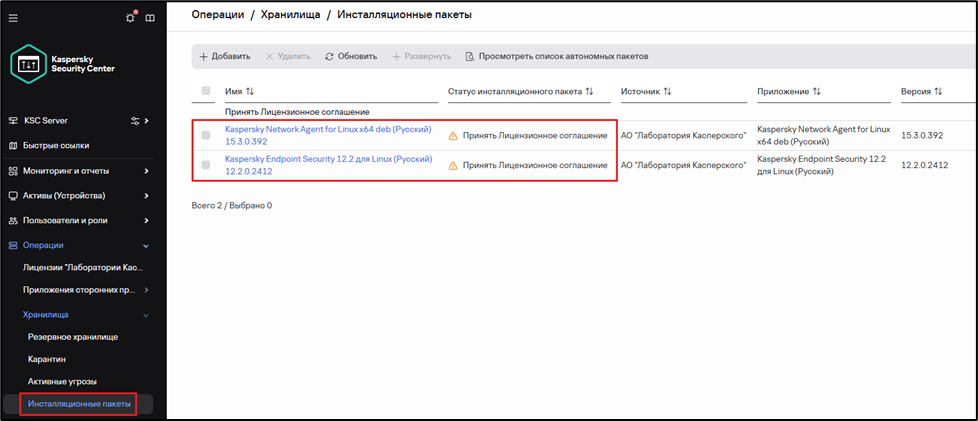Open Инсталляционные пакеты in sidebar
This screenshot has height=421, width=978.
click(x=79, y=403)
